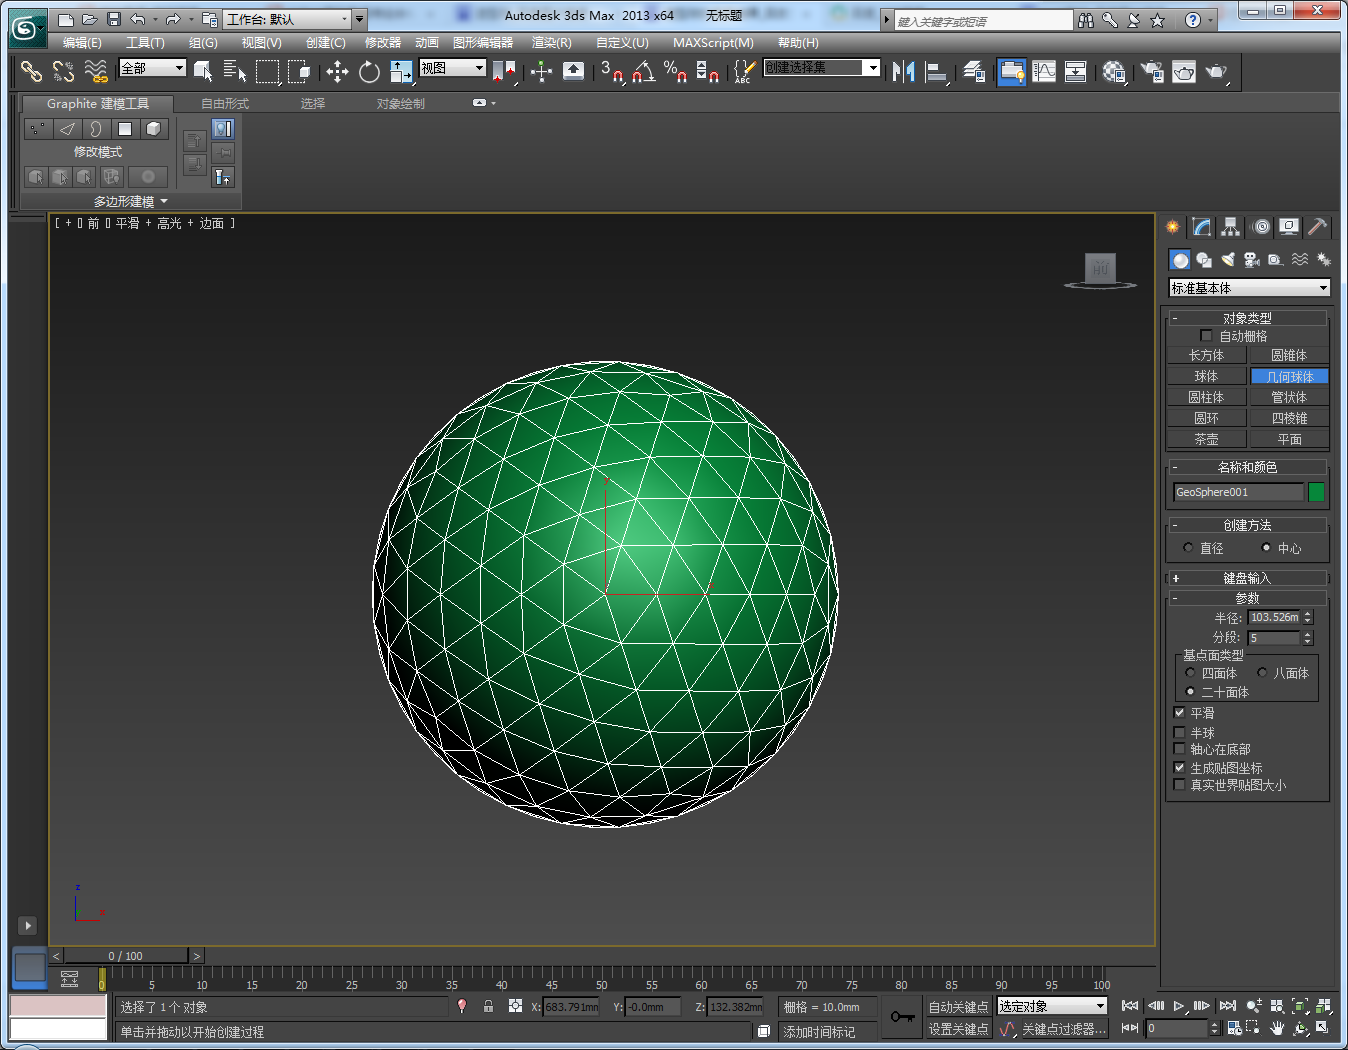Screen dimensions: 1348x1050
Task: Select the Rotate transform tool
Action: 369,71
